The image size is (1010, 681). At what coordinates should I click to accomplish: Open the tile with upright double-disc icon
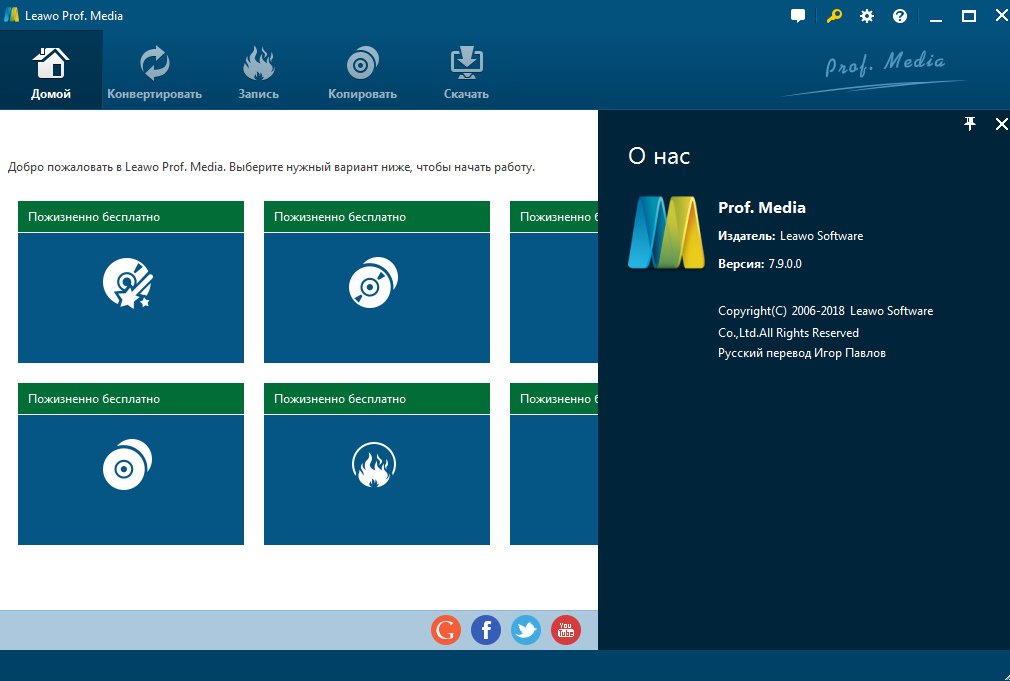pyautogui.click(x=131, y=464)
